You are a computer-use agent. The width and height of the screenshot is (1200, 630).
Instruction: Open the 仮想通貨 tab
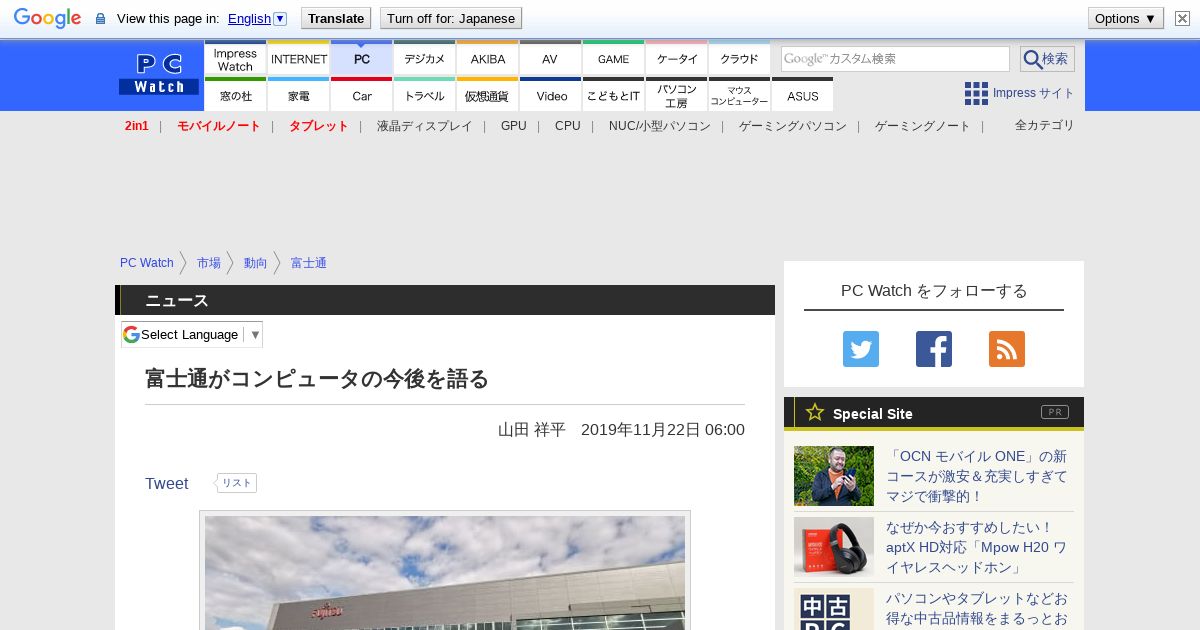pos(488,95)
